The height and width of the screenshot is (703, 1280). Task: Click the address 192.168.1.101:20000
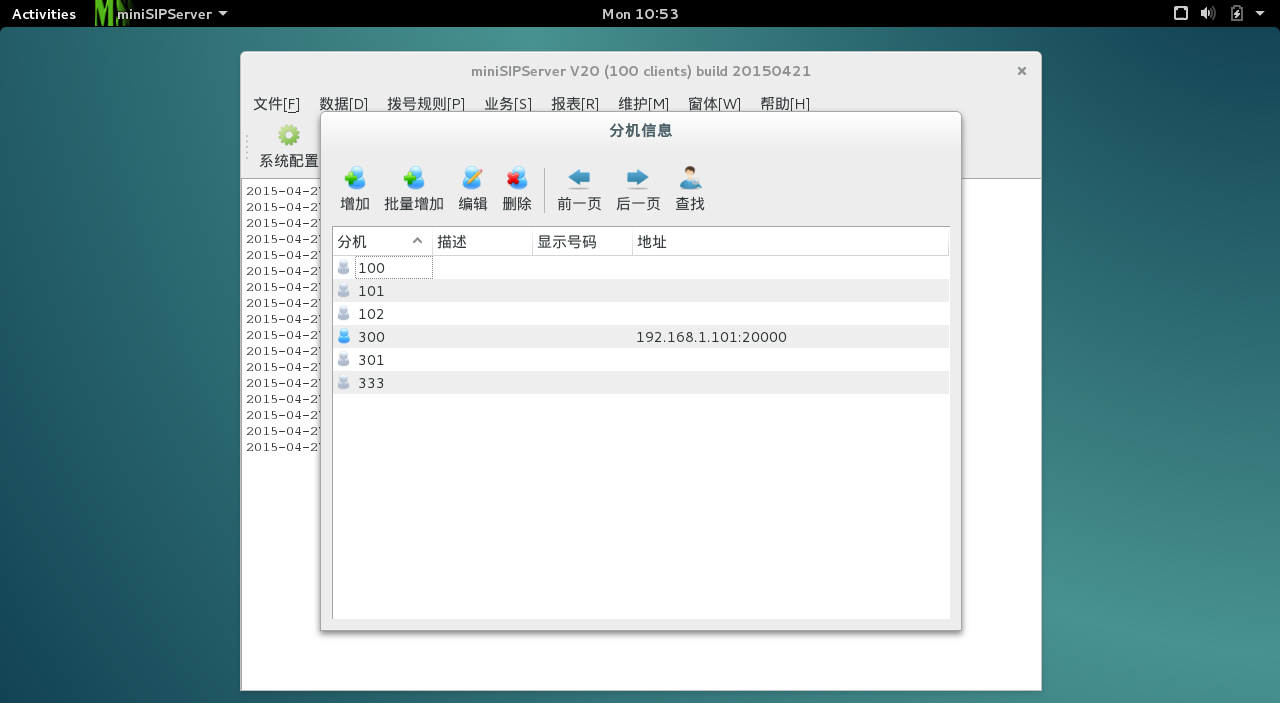click(x=711, y=337)
